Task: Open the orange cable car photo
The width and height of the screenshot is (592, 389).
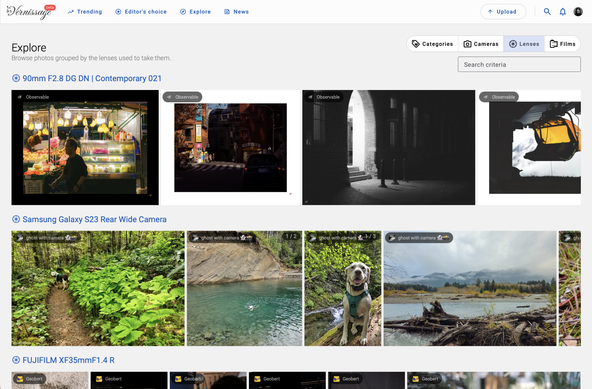Action: tap(529, 147)
